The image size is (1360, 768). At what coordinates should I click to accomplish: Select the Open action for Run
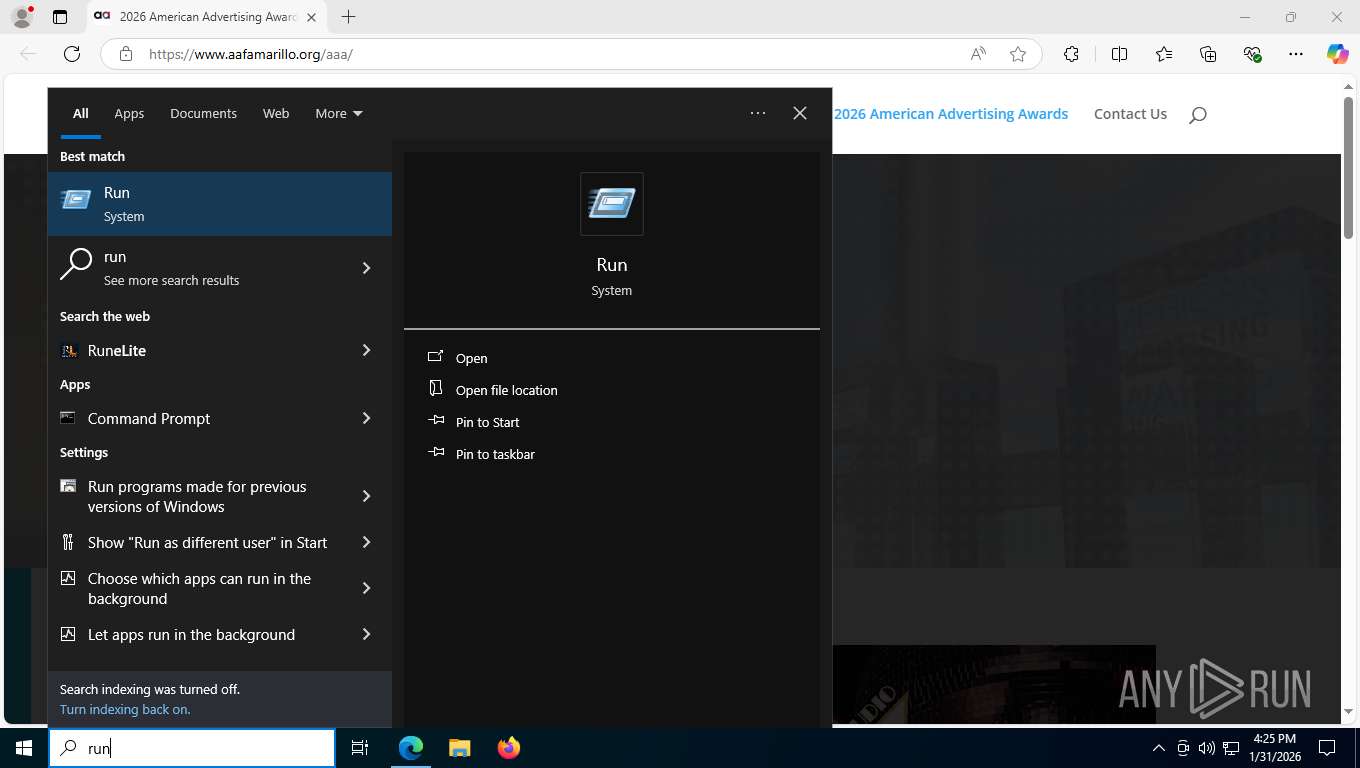pyautogui.click(x=471, y=358)
